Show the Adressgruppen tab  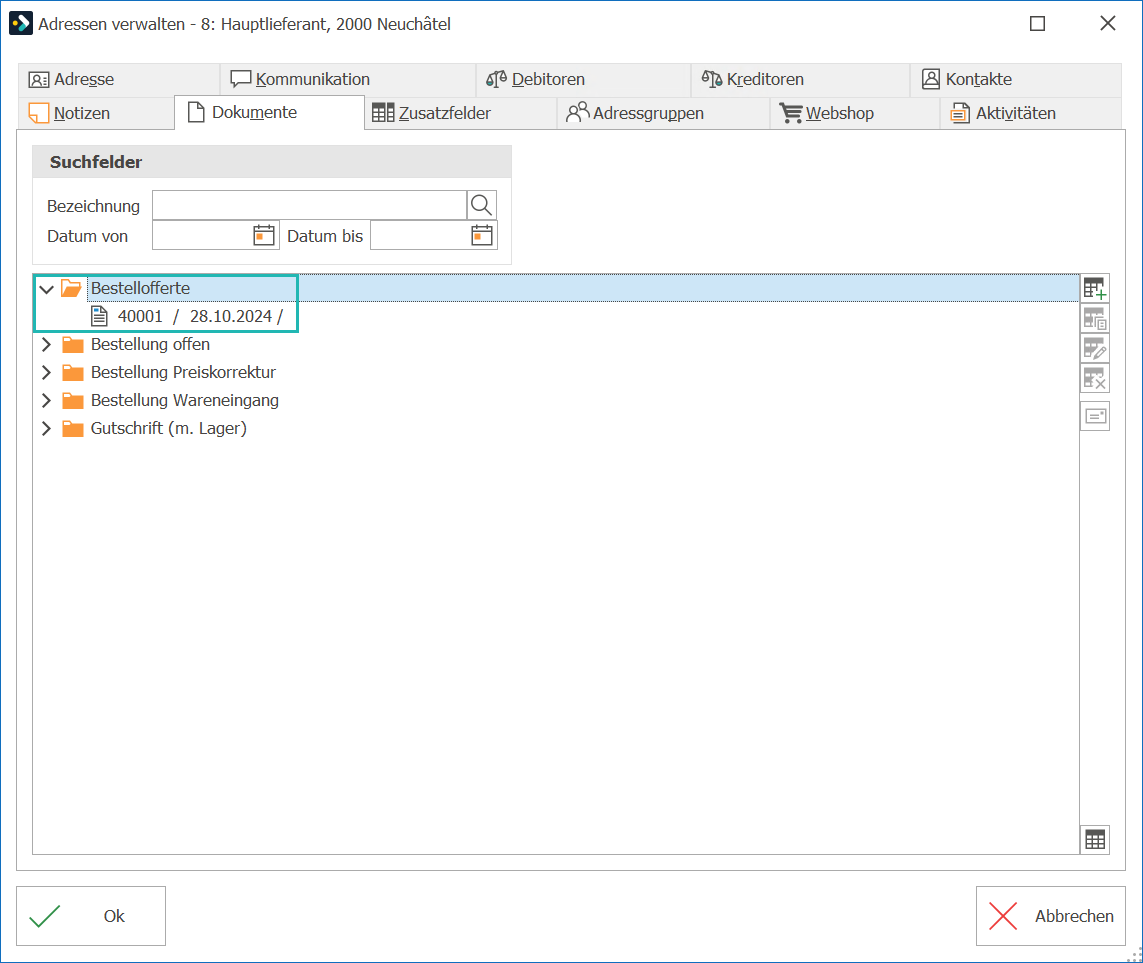(663, 114)
